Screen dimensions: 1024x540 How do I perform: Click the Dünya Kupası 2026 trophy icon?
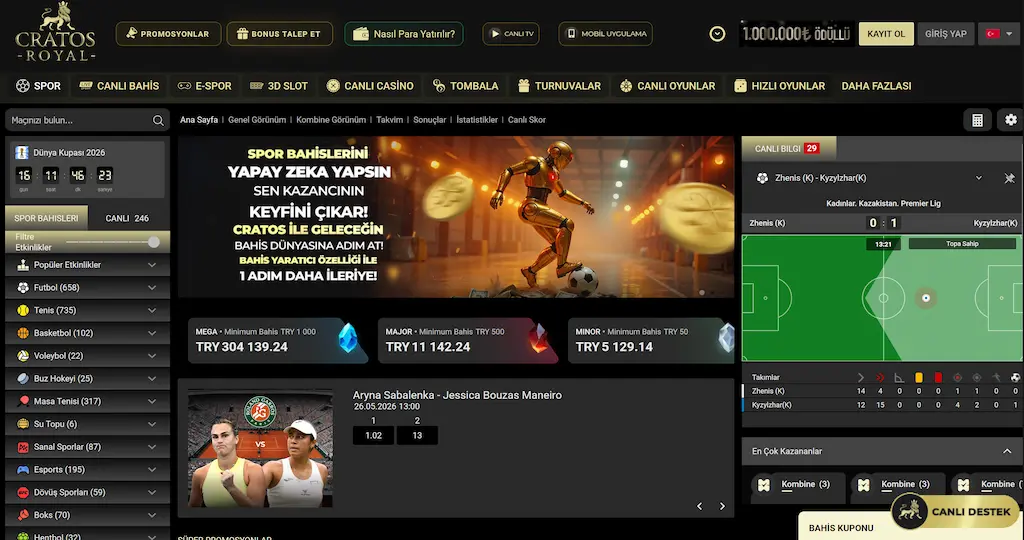22,153
